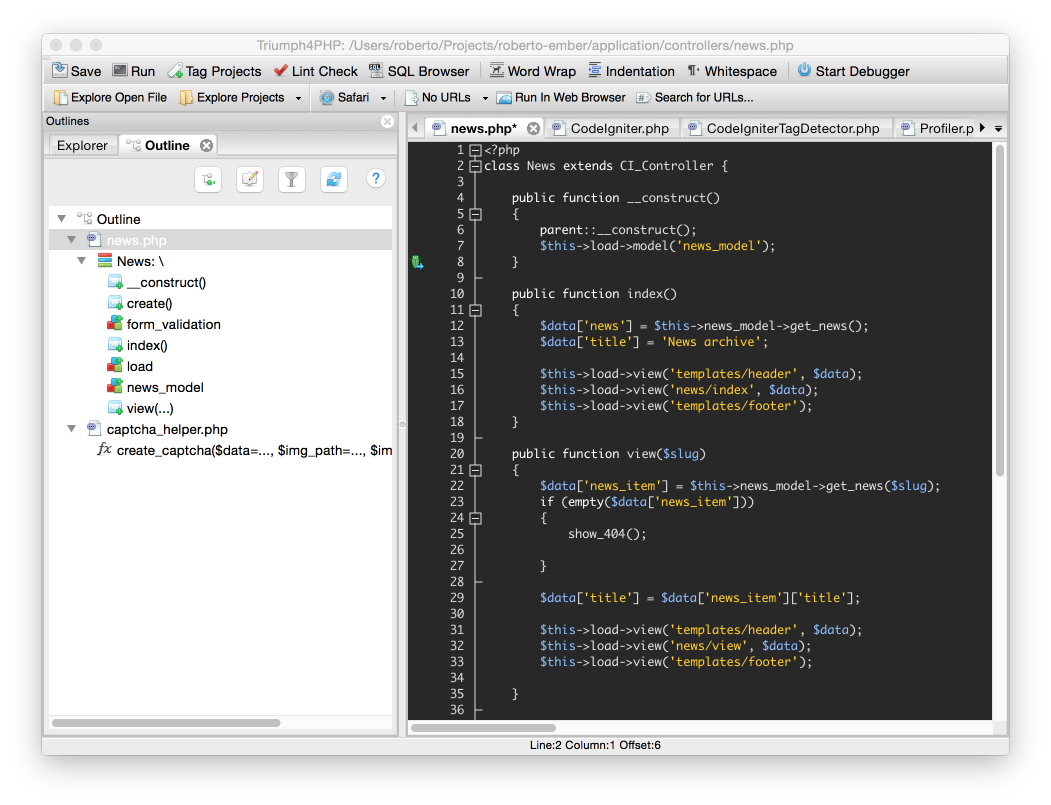Start the Debugger
The image size is (1051, 805).
click(x=853, y=71)
